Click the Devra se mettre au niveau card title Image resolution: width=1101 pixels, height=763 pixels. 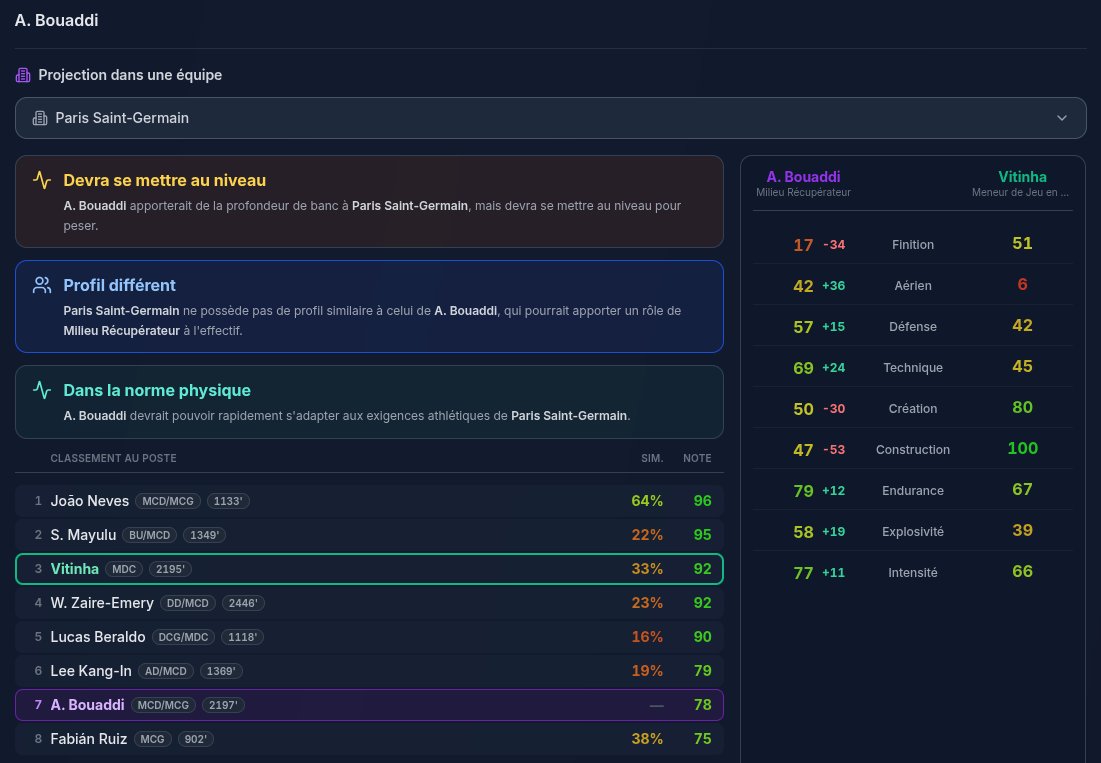click(164, 180)
